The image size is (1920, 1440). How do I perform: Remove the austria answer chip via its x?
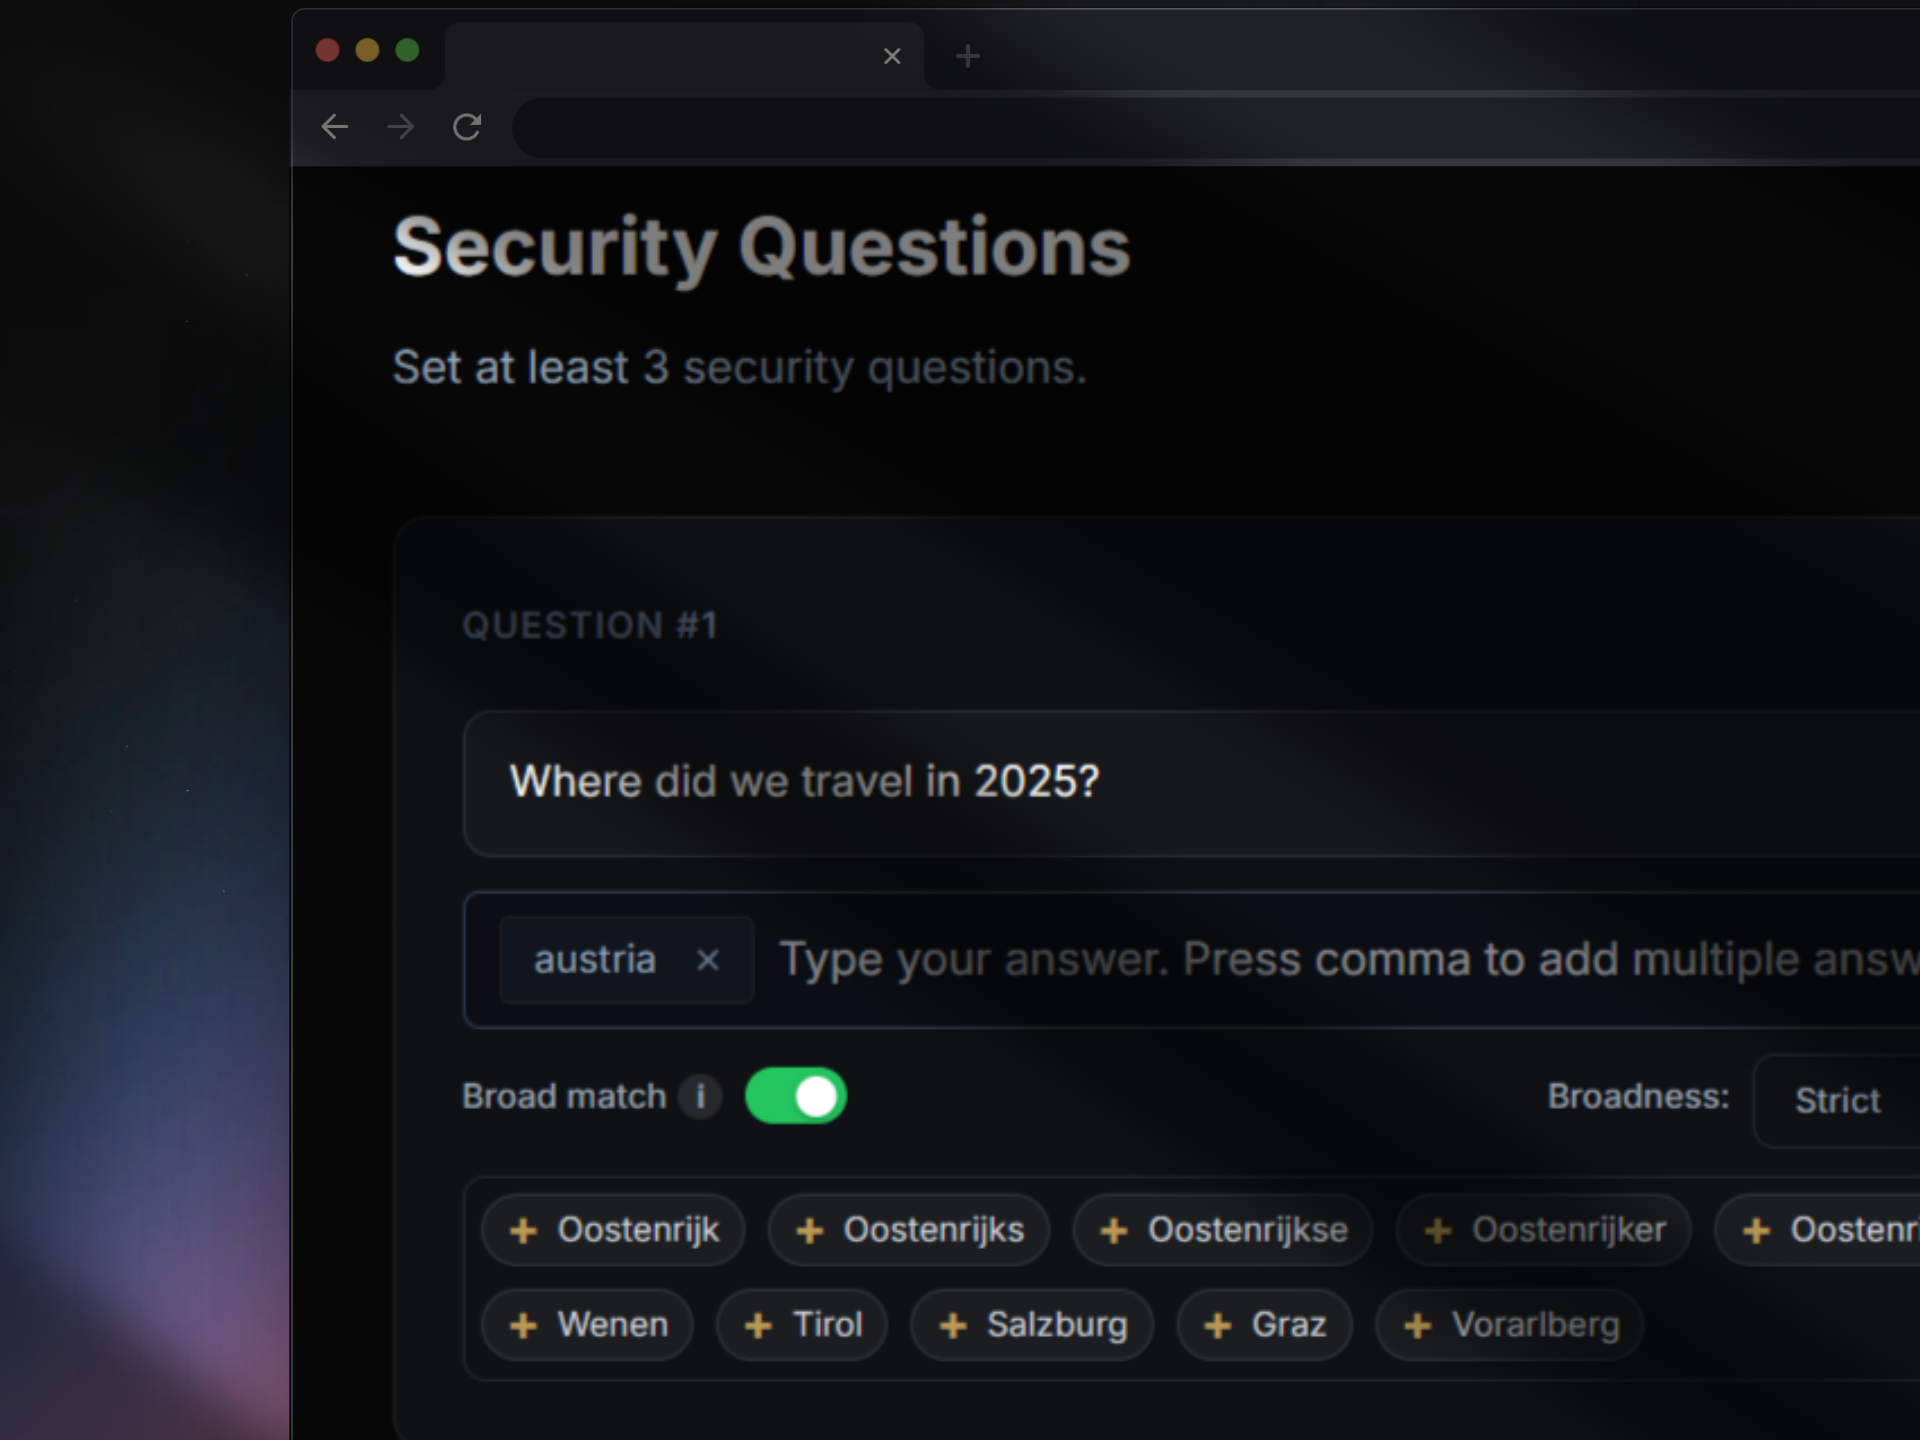(x=710, y=959)
